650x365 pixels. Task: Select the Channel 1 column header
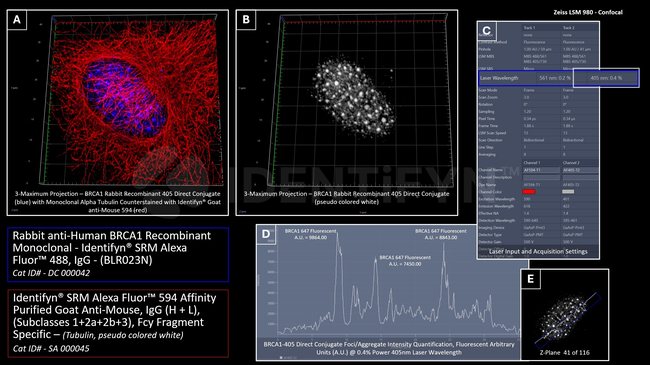point(532,163)
